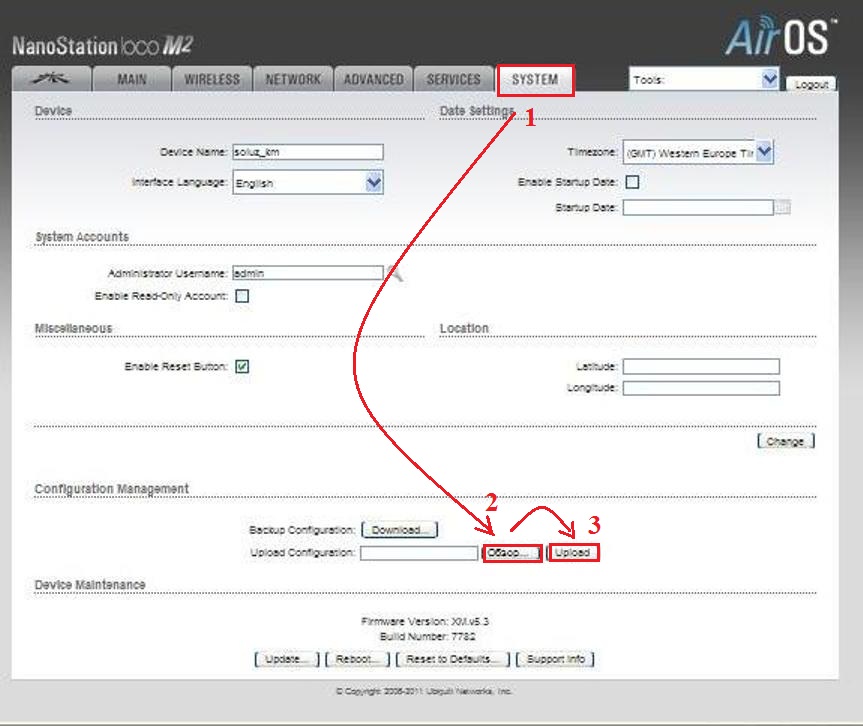Screen dimensions: 863x726
Task: Click the 'Device Maintenance' section heading
Action: (x=90, y=585)
